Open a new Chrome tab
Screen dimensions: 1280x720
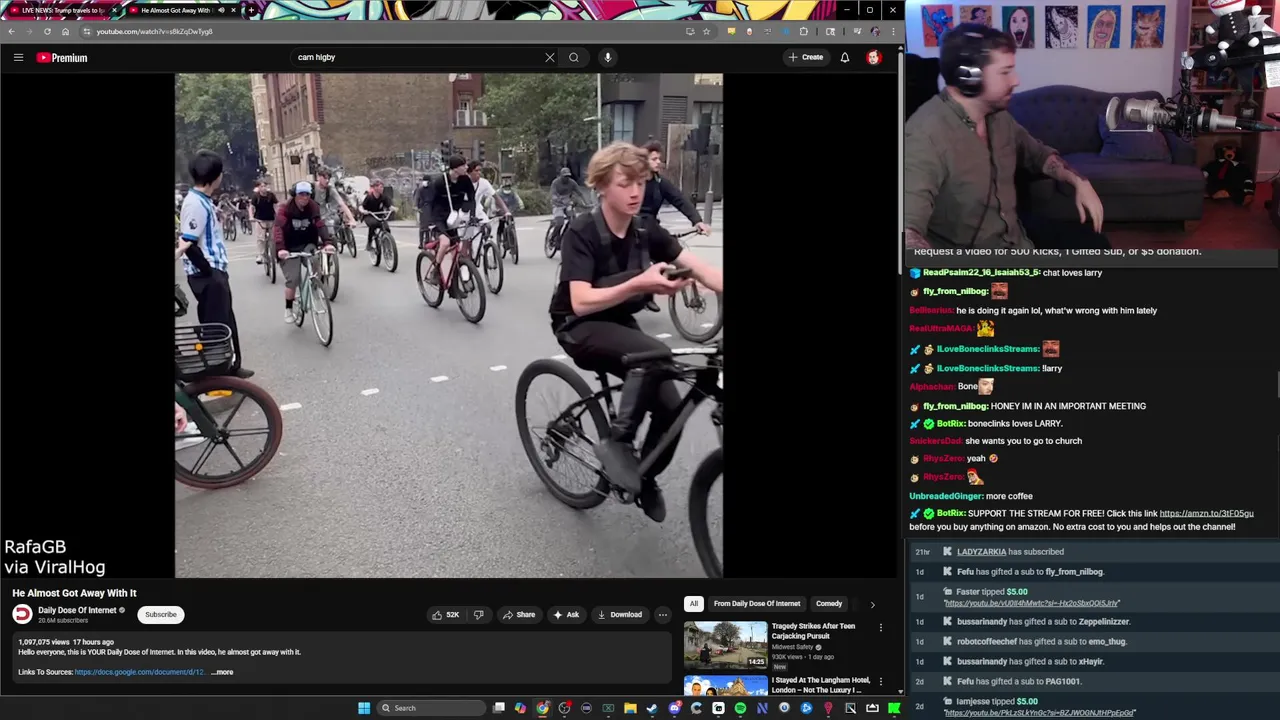tap(250, 10)
